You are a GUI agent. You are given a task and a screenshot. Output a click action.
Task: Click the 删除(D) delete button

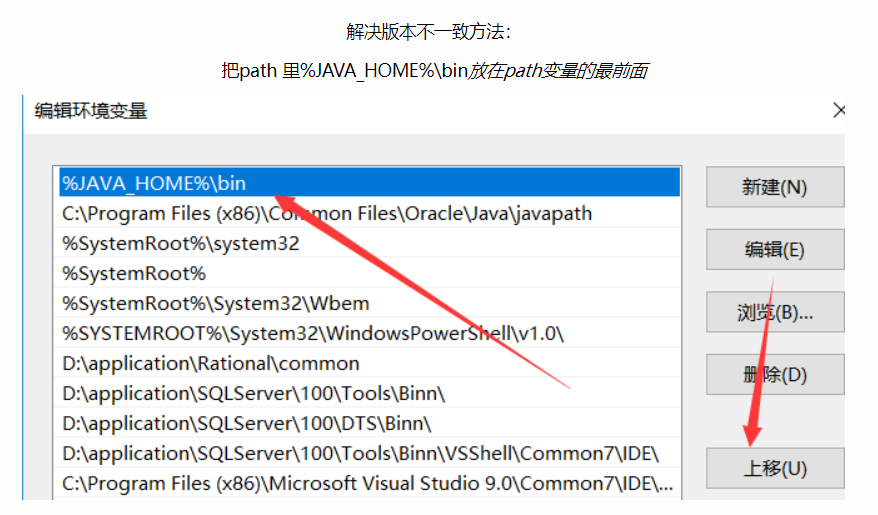click(775, 374)
